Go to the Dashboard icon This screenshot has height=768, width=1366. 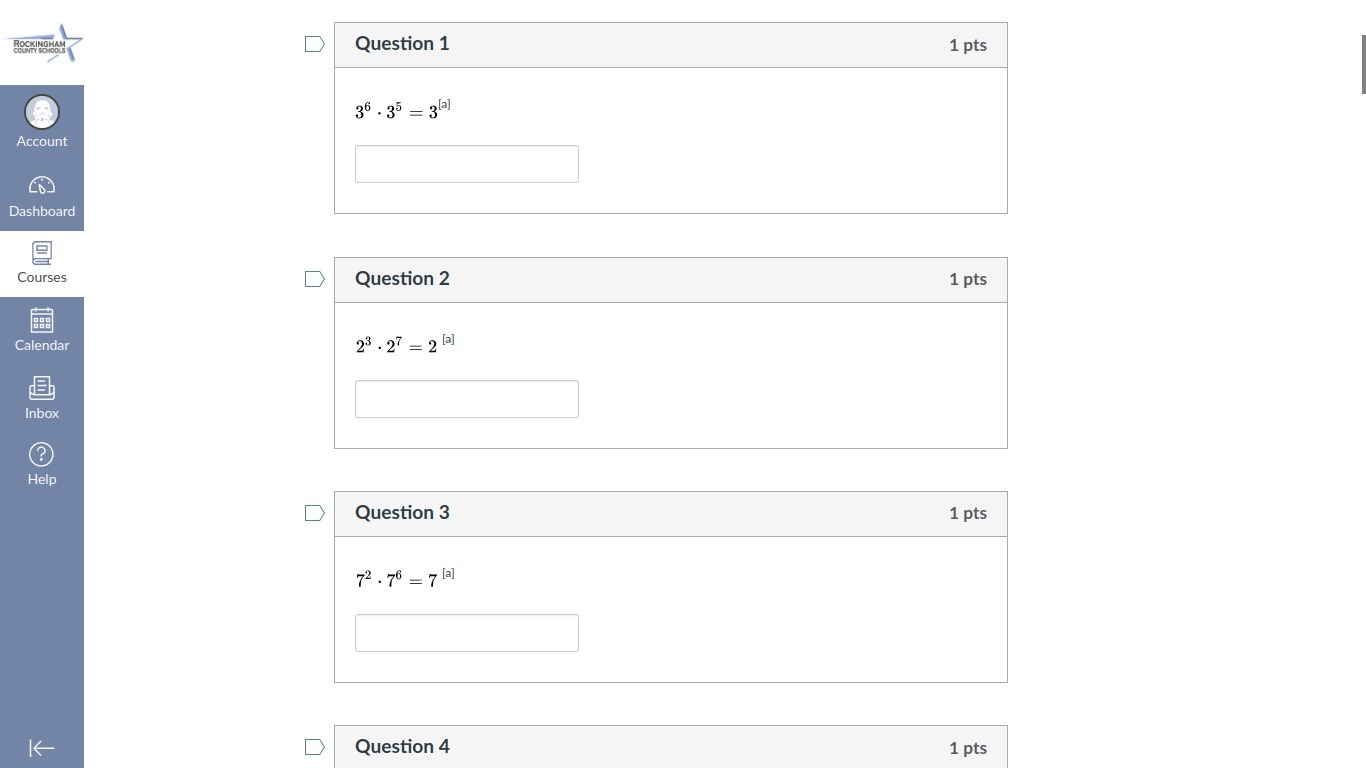(42, 186)
